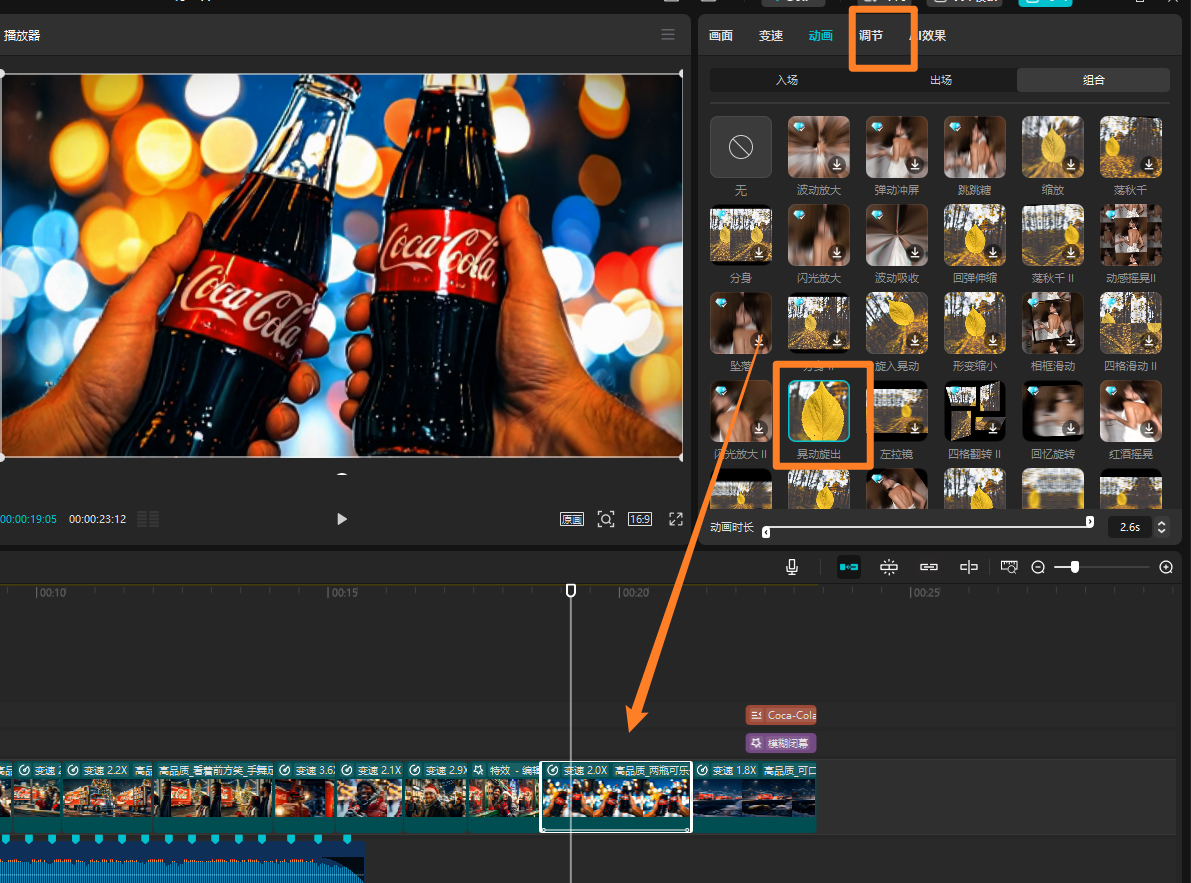Click the 原画 quality button in player
Image resolution: width=1191 pixels, height=883 pixels.
[572, 519]
